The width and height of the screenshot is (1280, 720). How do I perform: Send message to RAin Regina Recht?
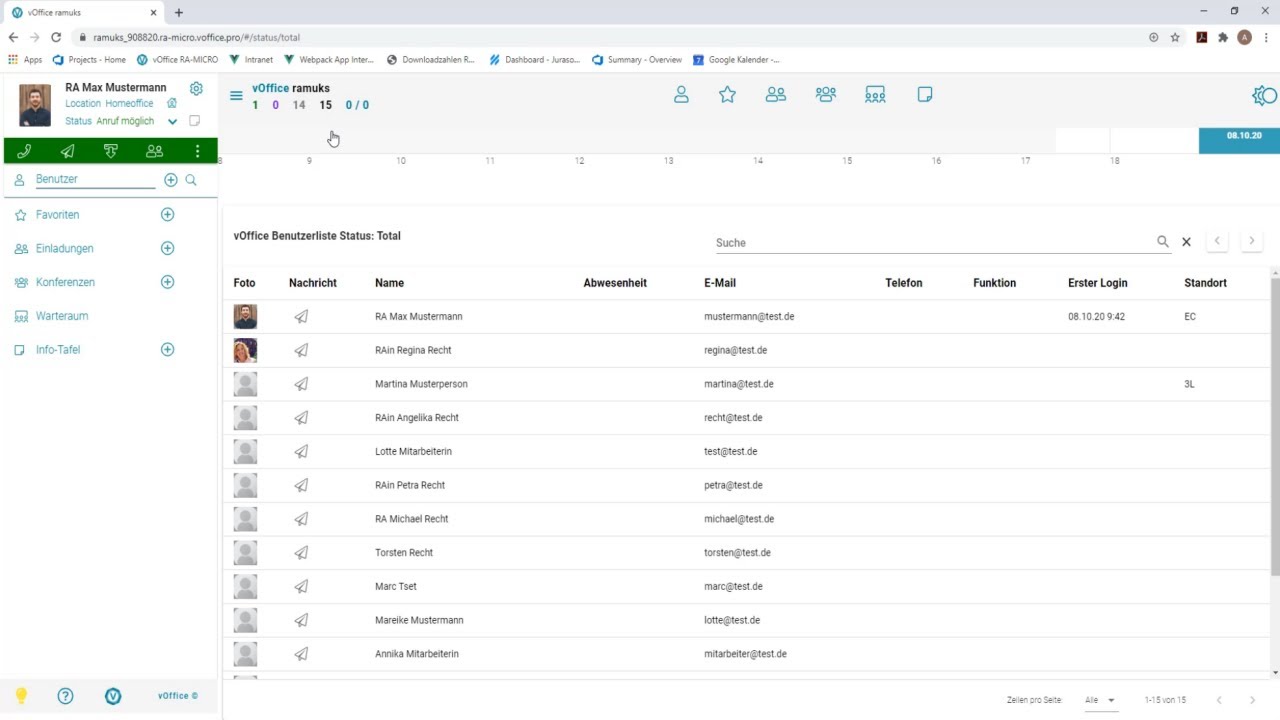(x=301, y=350)
